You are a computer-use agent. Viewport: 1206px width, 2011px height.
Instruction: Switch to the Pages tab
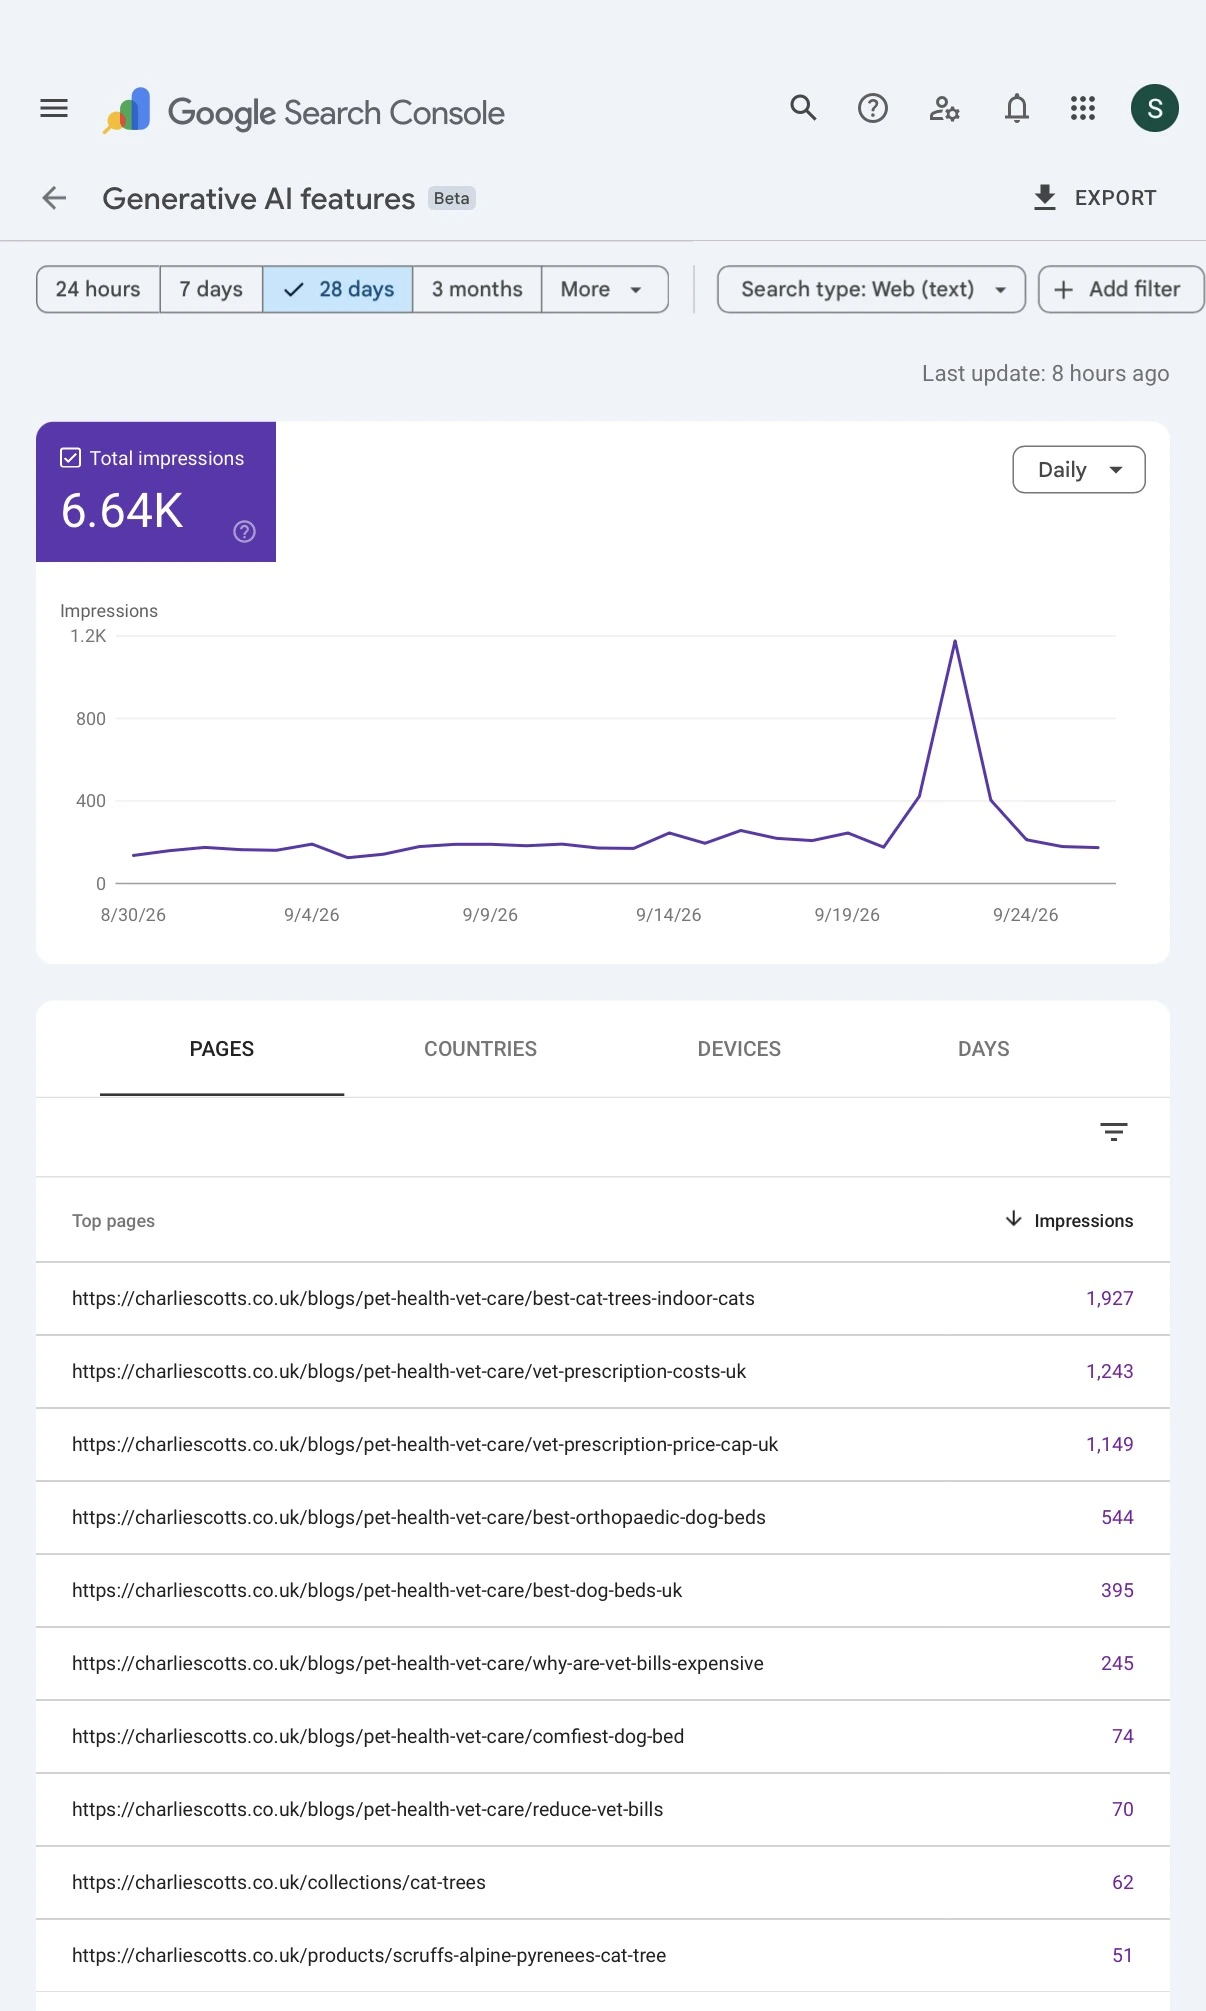(x=222, y=1049)
